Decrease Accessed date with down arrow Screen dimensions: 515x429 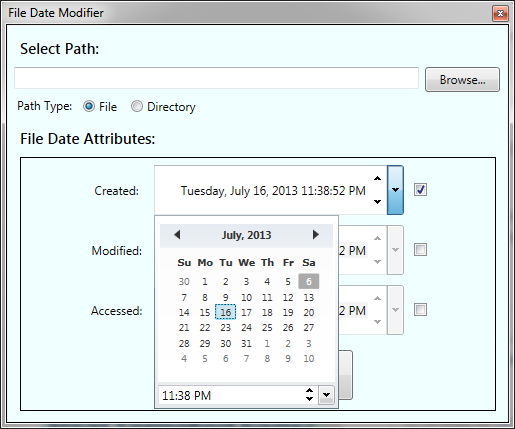click(377, 322)
